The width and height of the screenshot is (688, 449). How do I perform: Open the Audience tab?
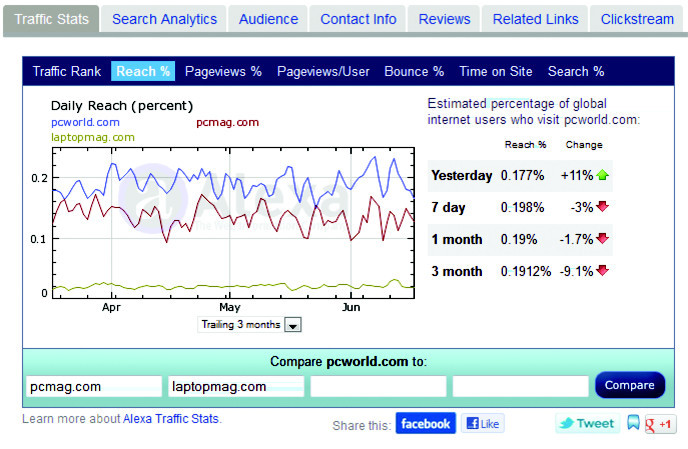(x=268, y=19)
